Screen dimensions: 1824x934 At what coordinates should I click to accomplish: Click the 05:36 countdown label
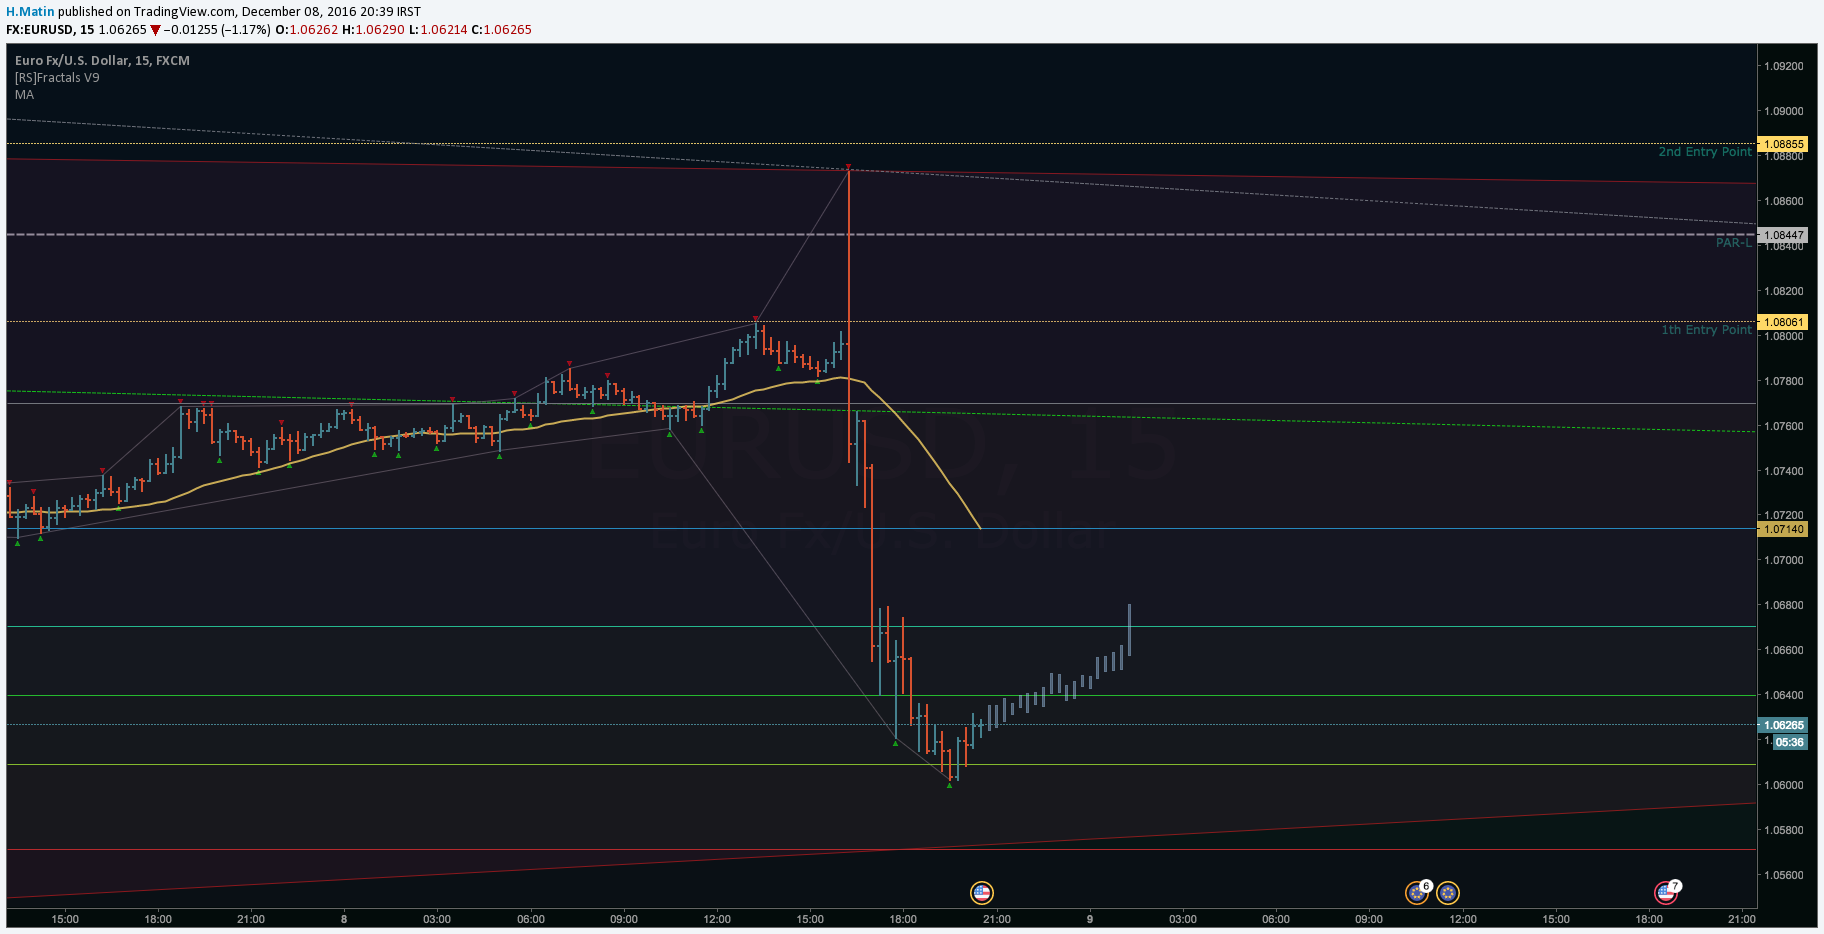click(1790, 742)
